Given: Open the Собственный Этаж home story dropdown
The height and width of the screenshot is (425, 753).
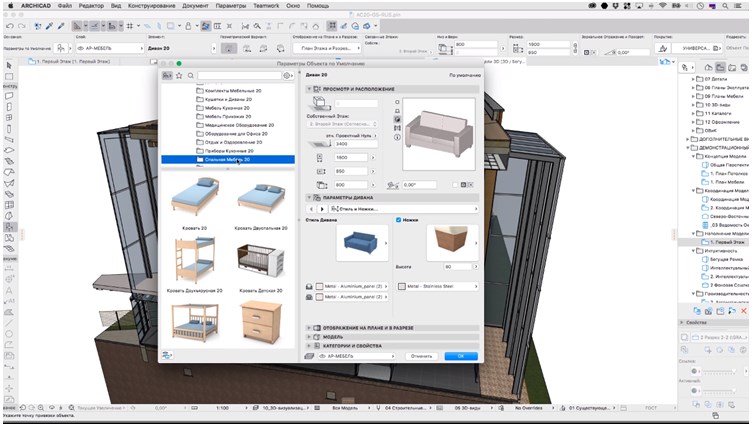Looking at the screenshot, I should [x=342, y=124].
